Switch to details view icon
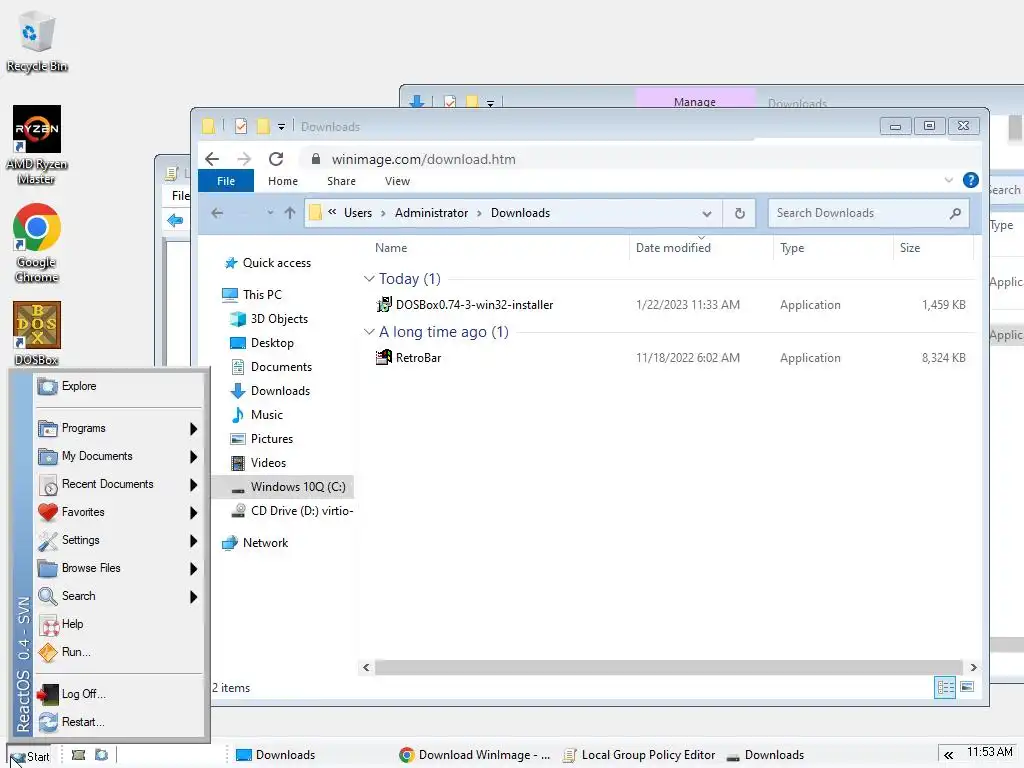 (x=944, y=688)
